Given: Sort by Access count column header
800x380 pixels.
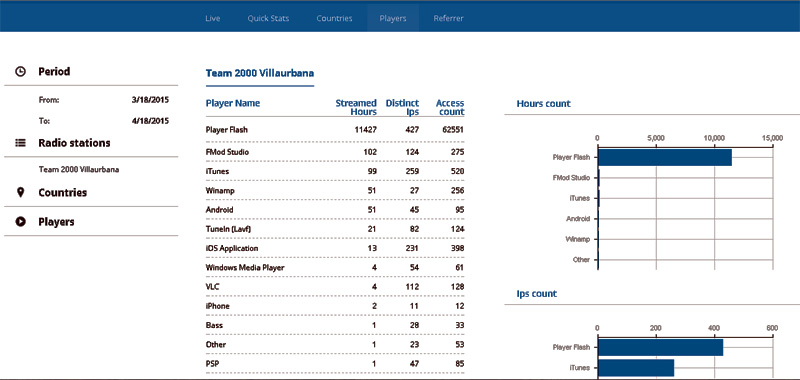Looking at the screenshot, I should pyautogui.click(x=450, y=107).
